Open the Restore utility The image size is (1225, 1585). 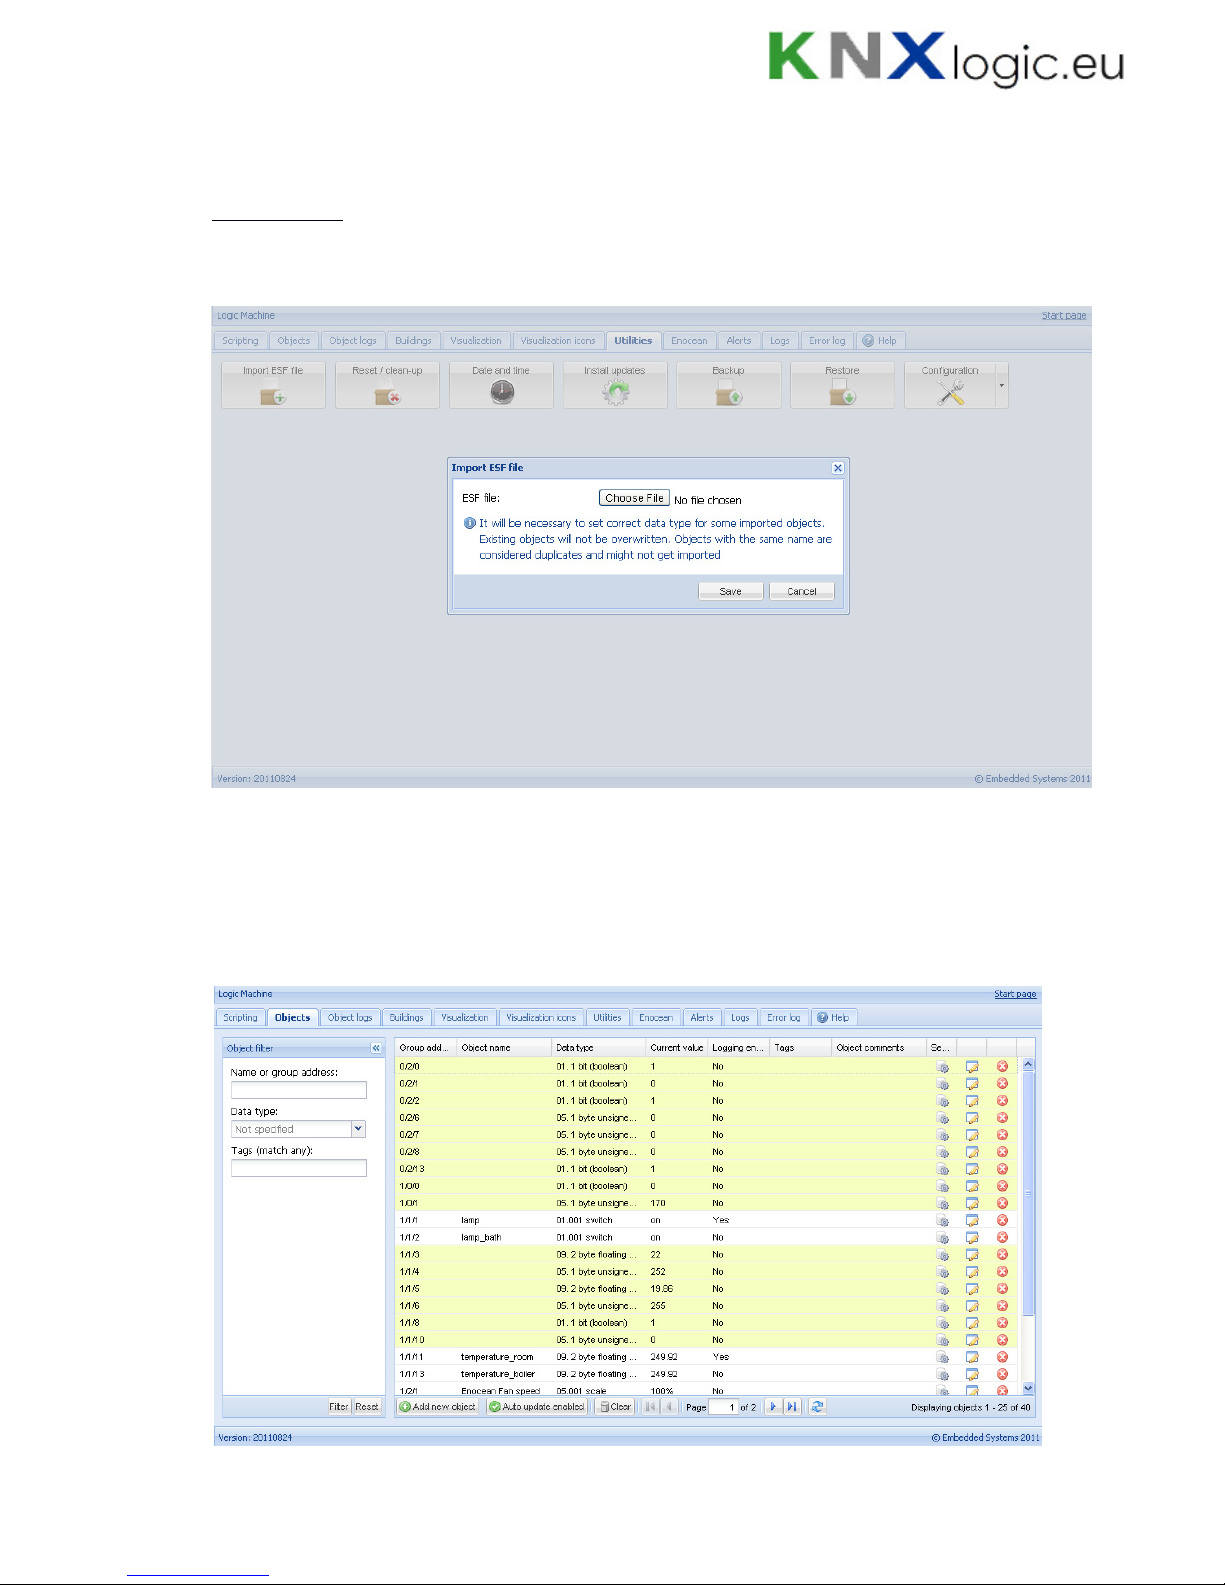tap(842, 385)
